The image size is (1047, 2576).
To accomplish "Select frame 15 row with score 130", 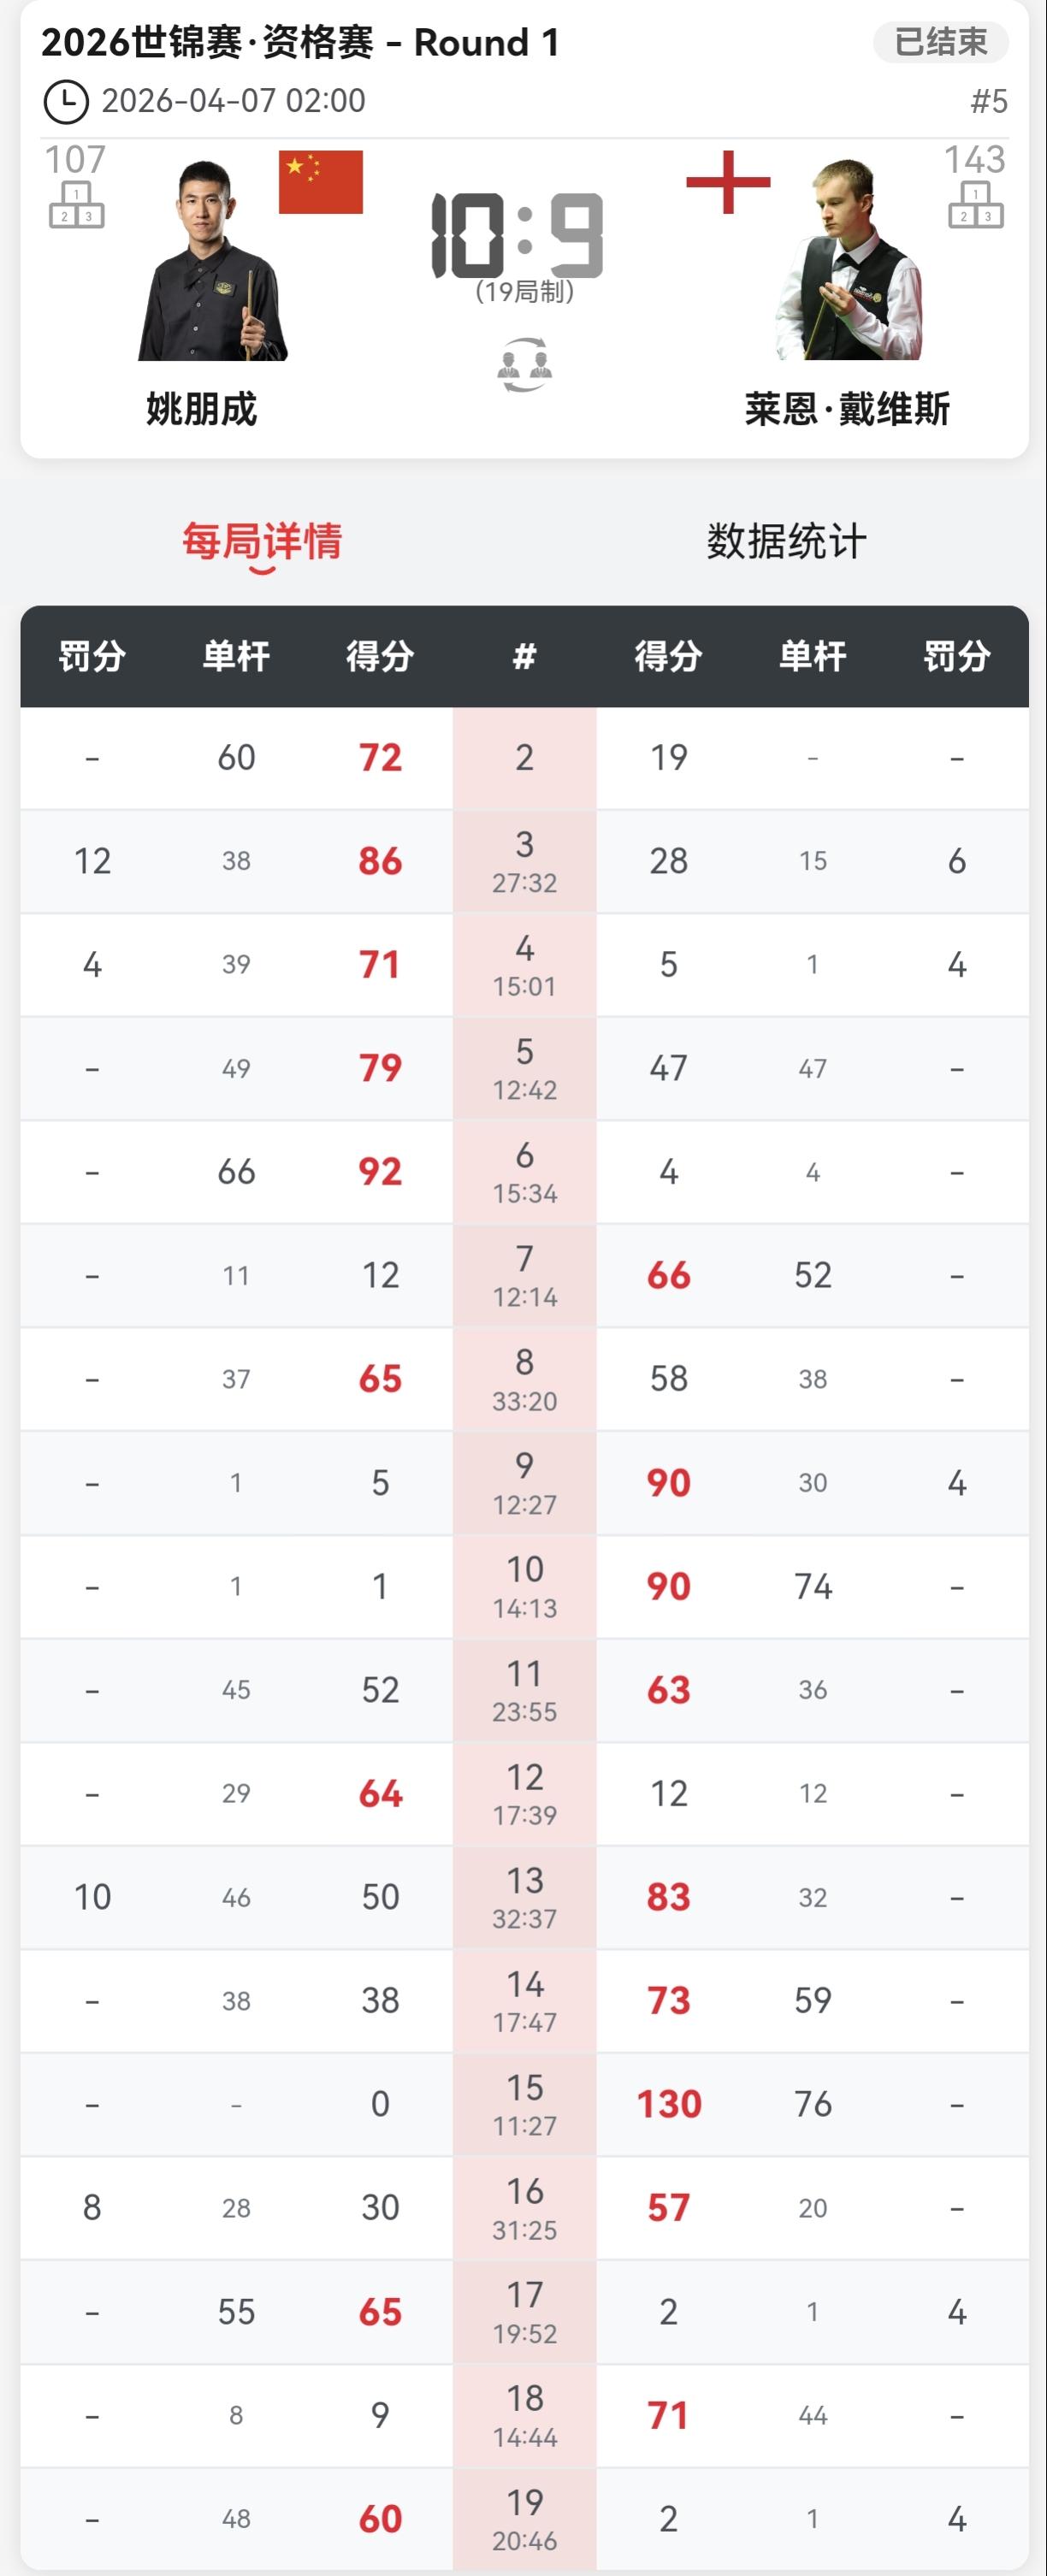I will (x=524, y=2104).
